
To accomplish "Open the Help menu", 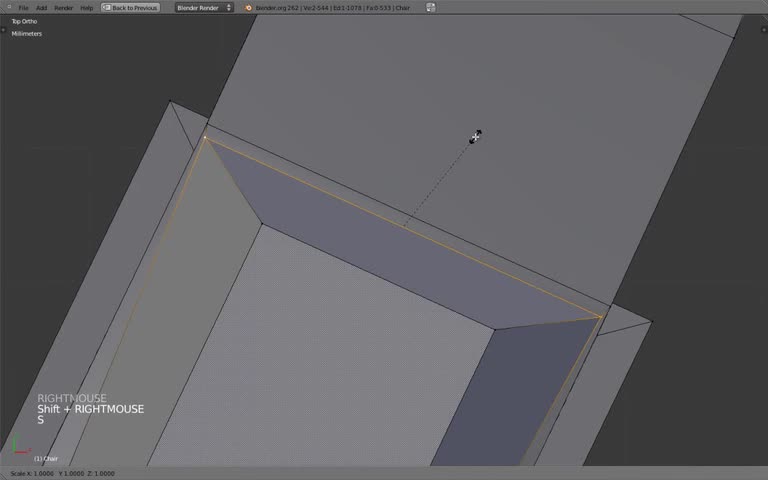I will click(x=87, y=8).
